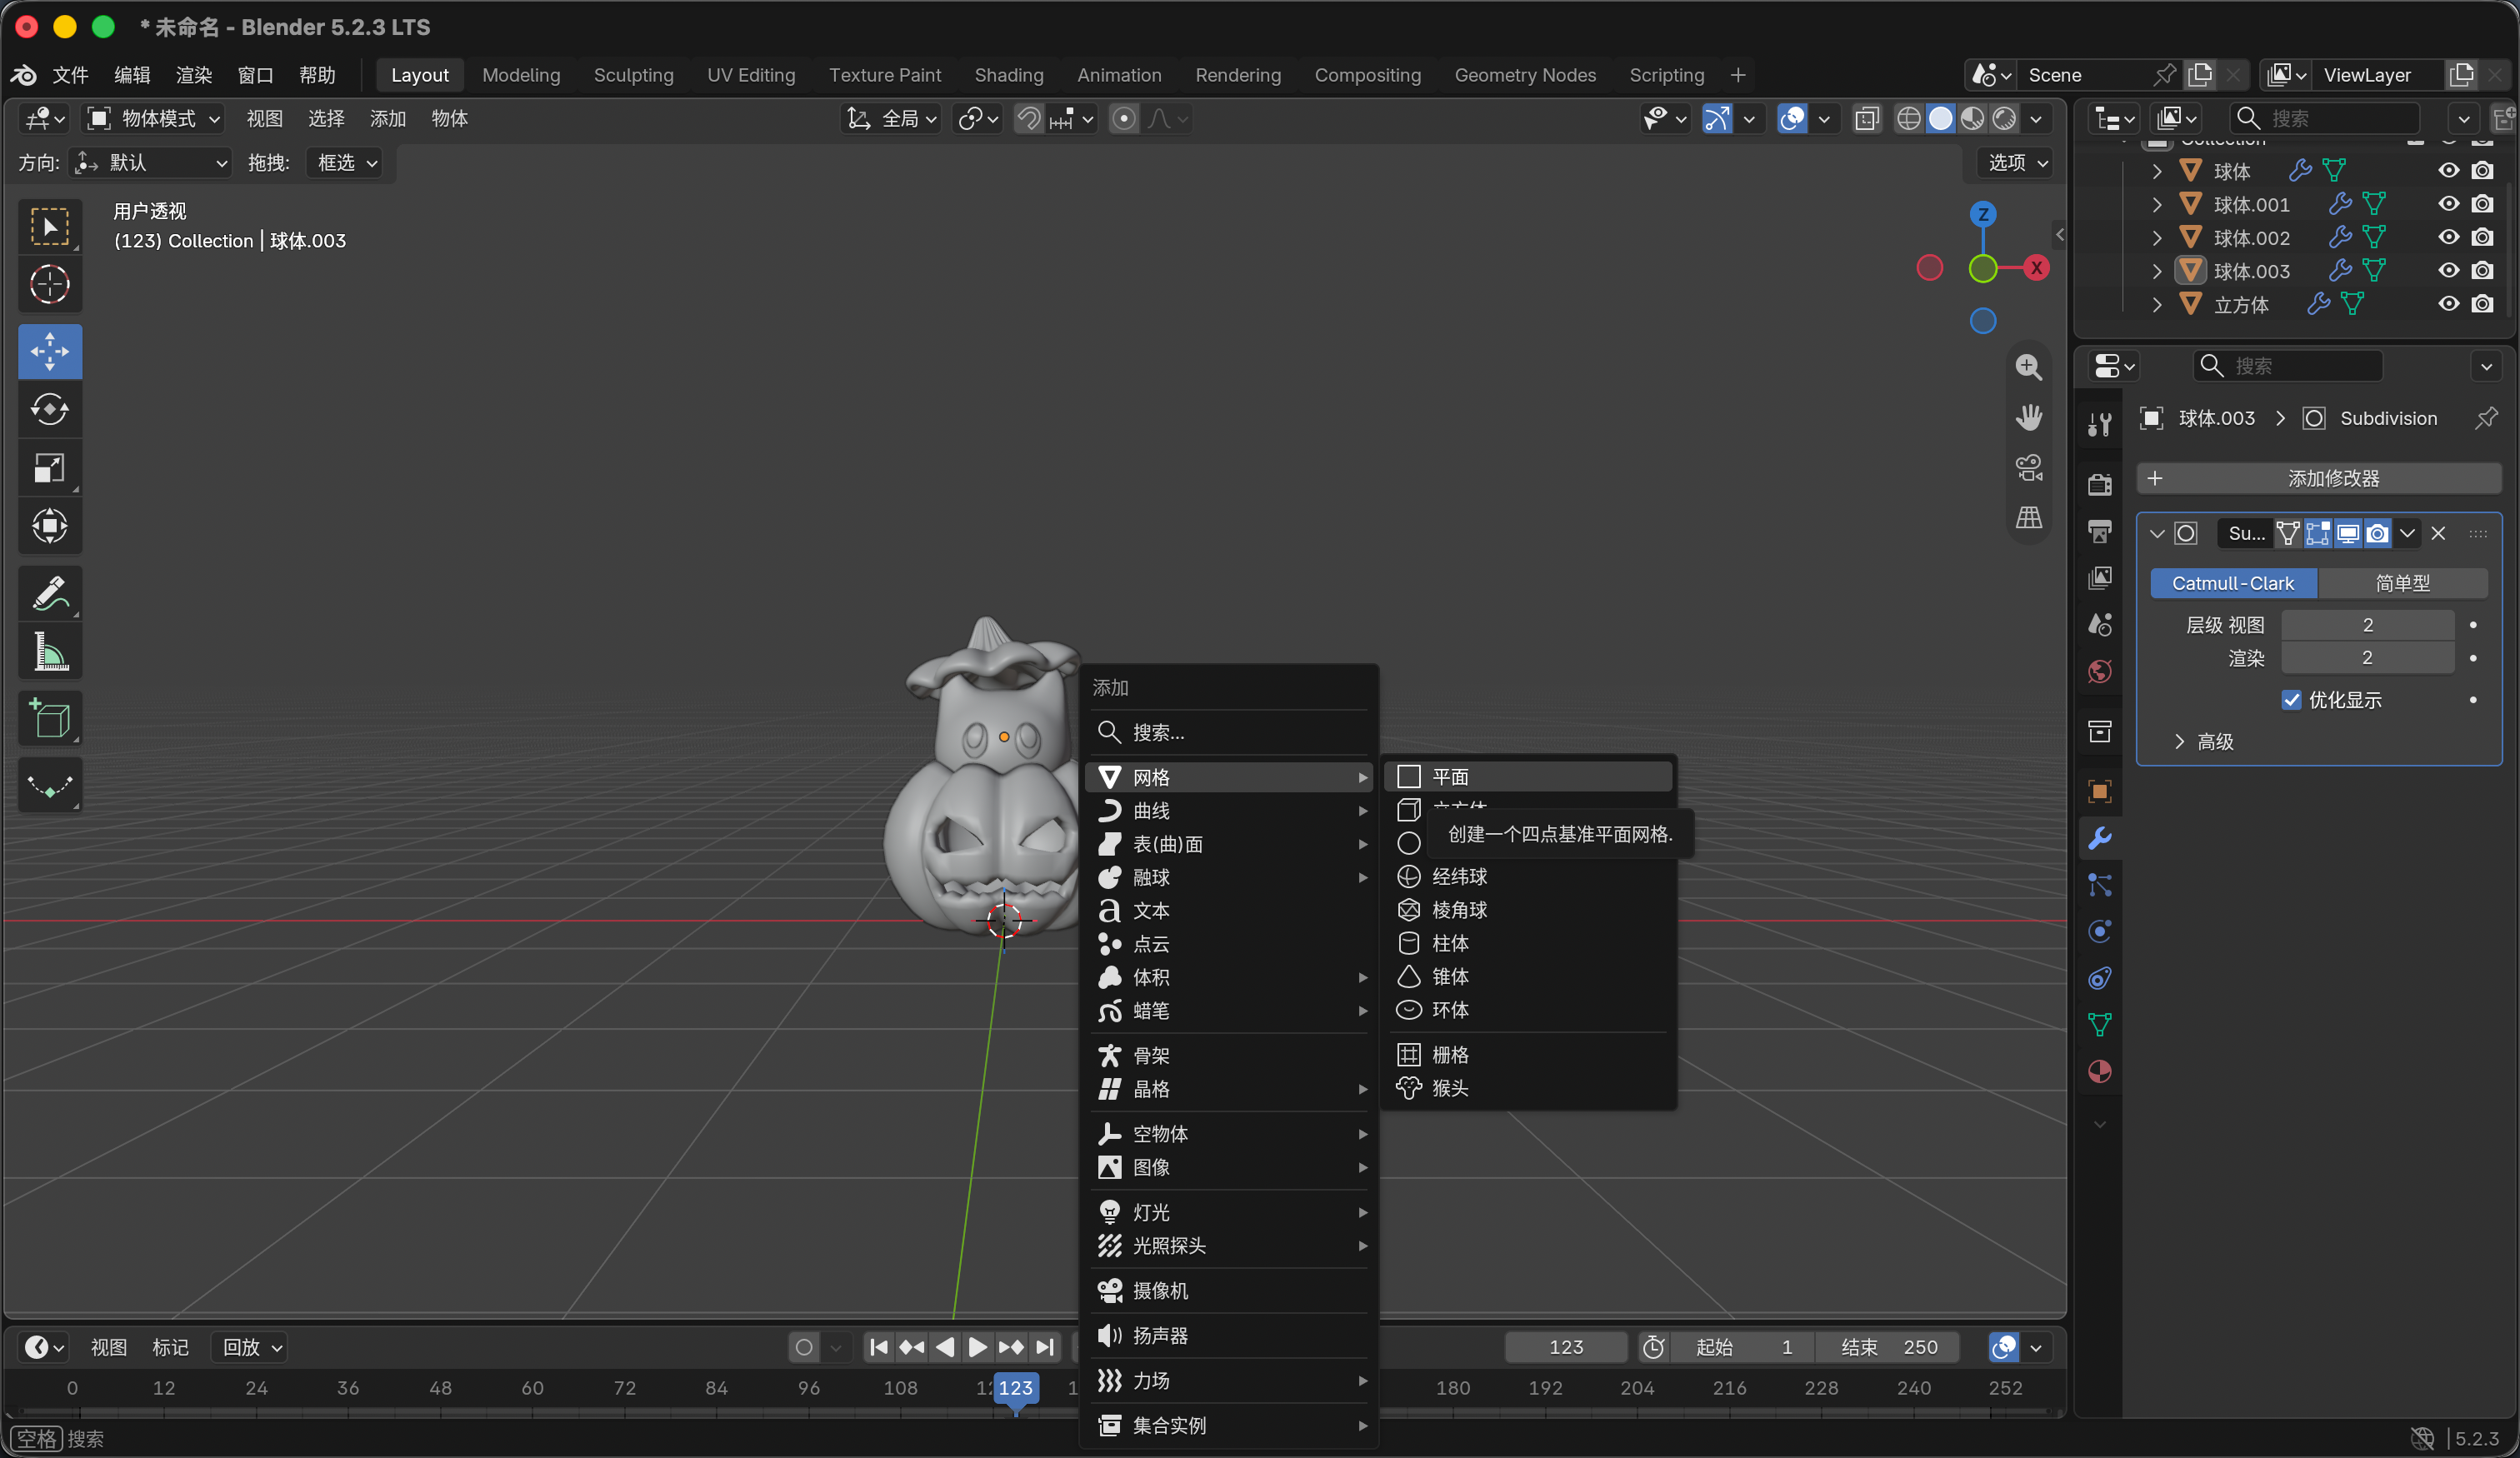Open 曲线 submenu in add menu
Viewport: 2520px width, 1458px height.
coord(1230,810)
